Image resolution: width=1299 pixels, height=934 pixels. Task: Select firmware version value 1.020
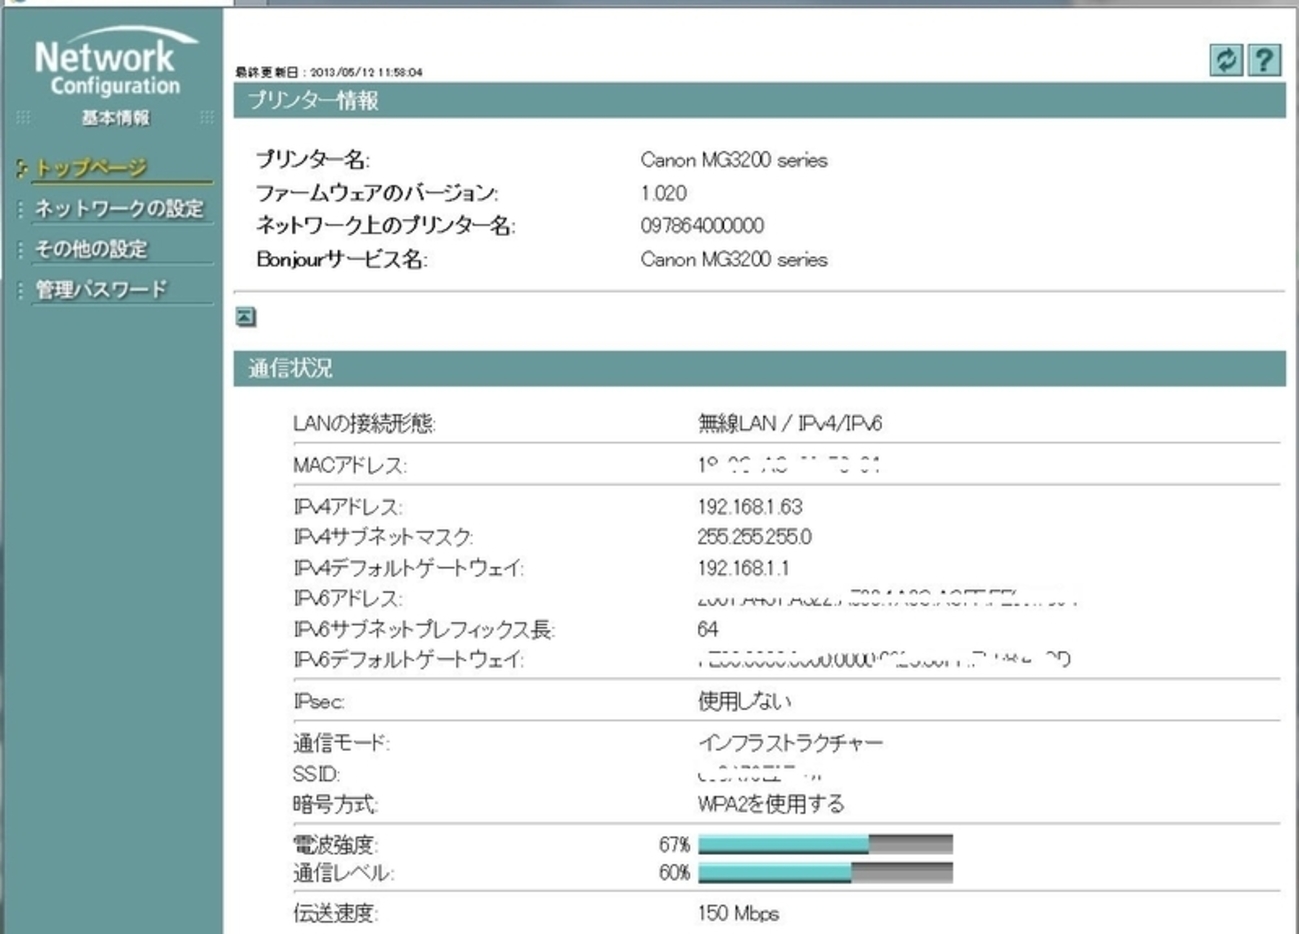coord(664,193)
